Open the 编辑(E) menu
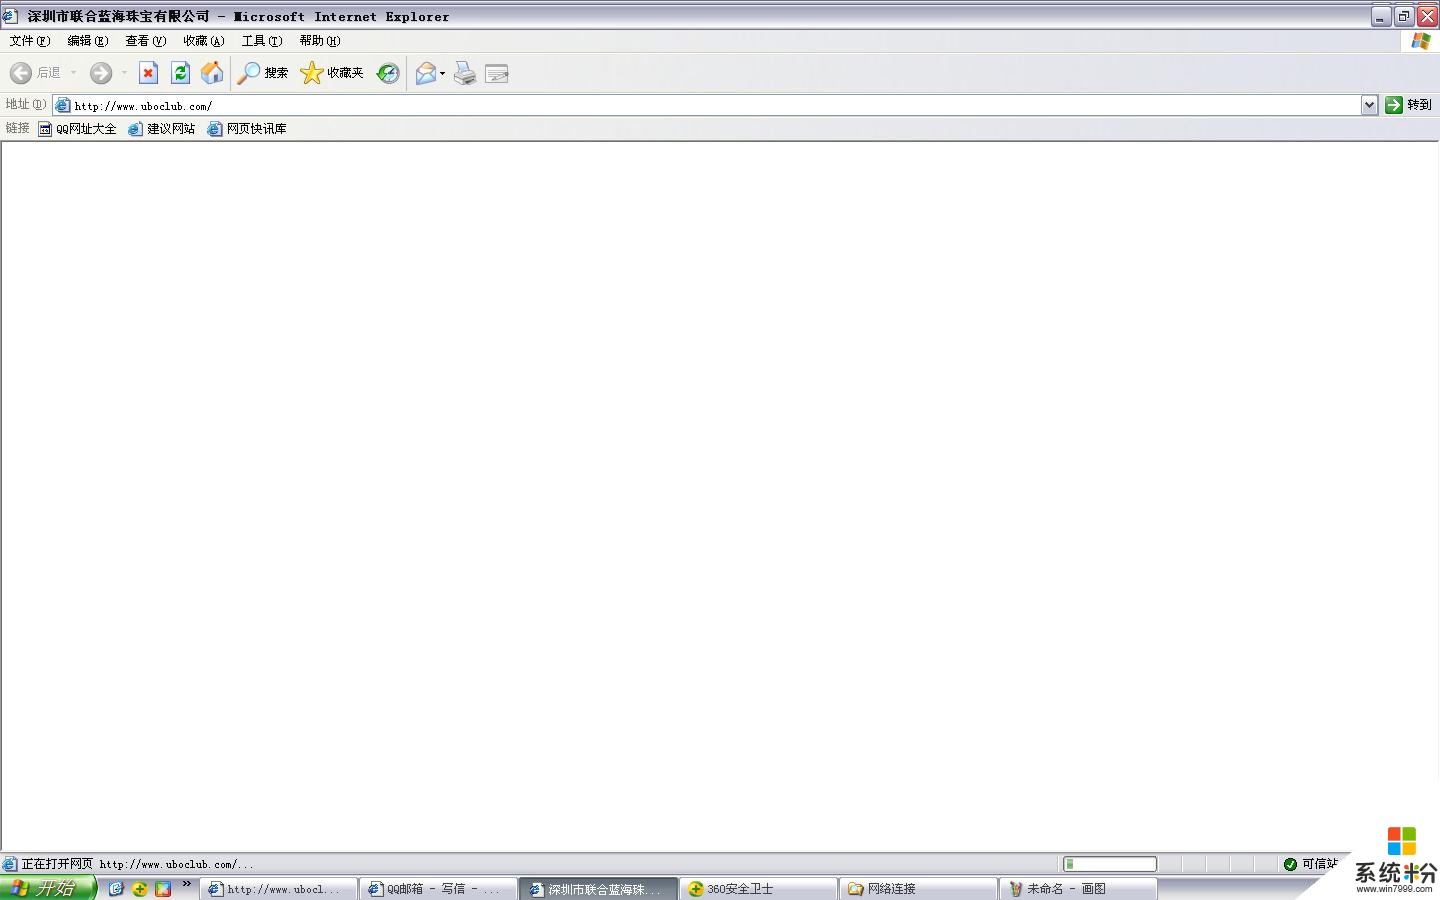The width and height of the screenshot is (1440, 900). click(x=87, y=41)
